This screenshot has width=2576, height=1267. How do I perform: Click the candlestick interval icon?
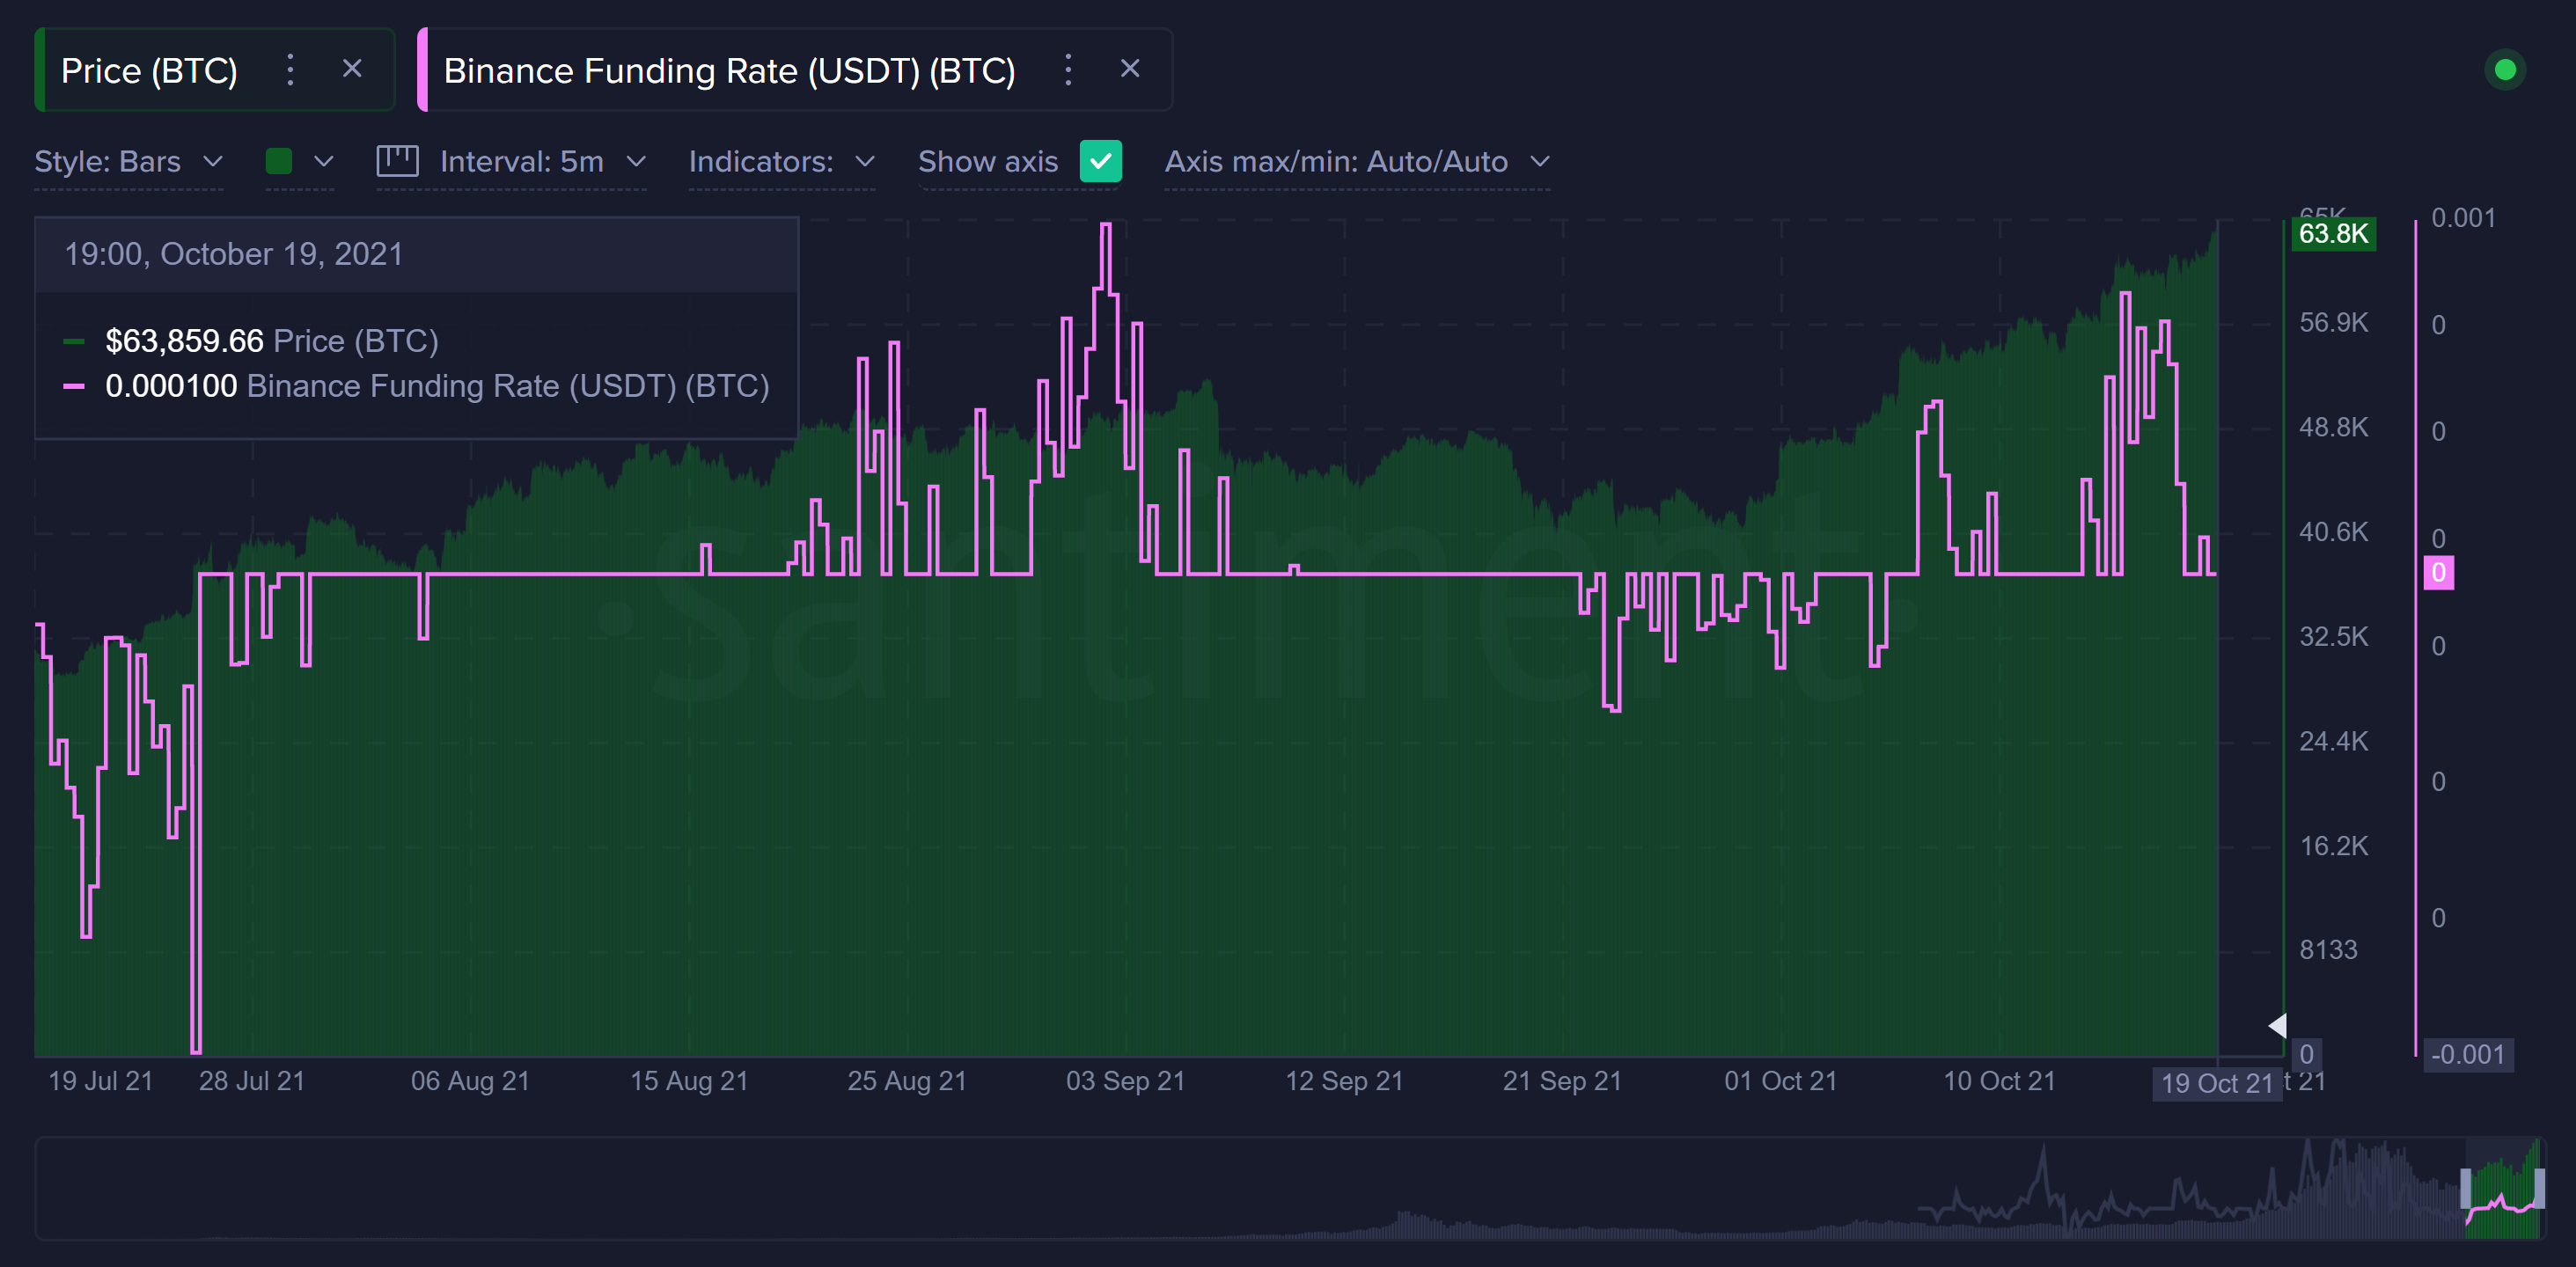click(x=397, y=161)
